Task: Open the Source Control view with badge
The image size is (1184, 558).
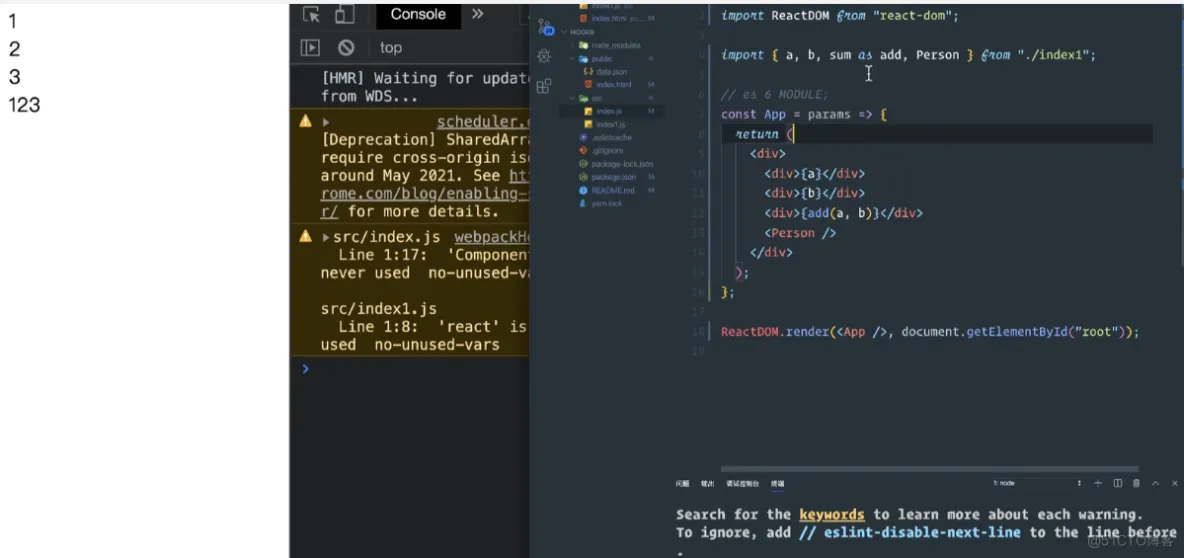Action: [545, 28]
